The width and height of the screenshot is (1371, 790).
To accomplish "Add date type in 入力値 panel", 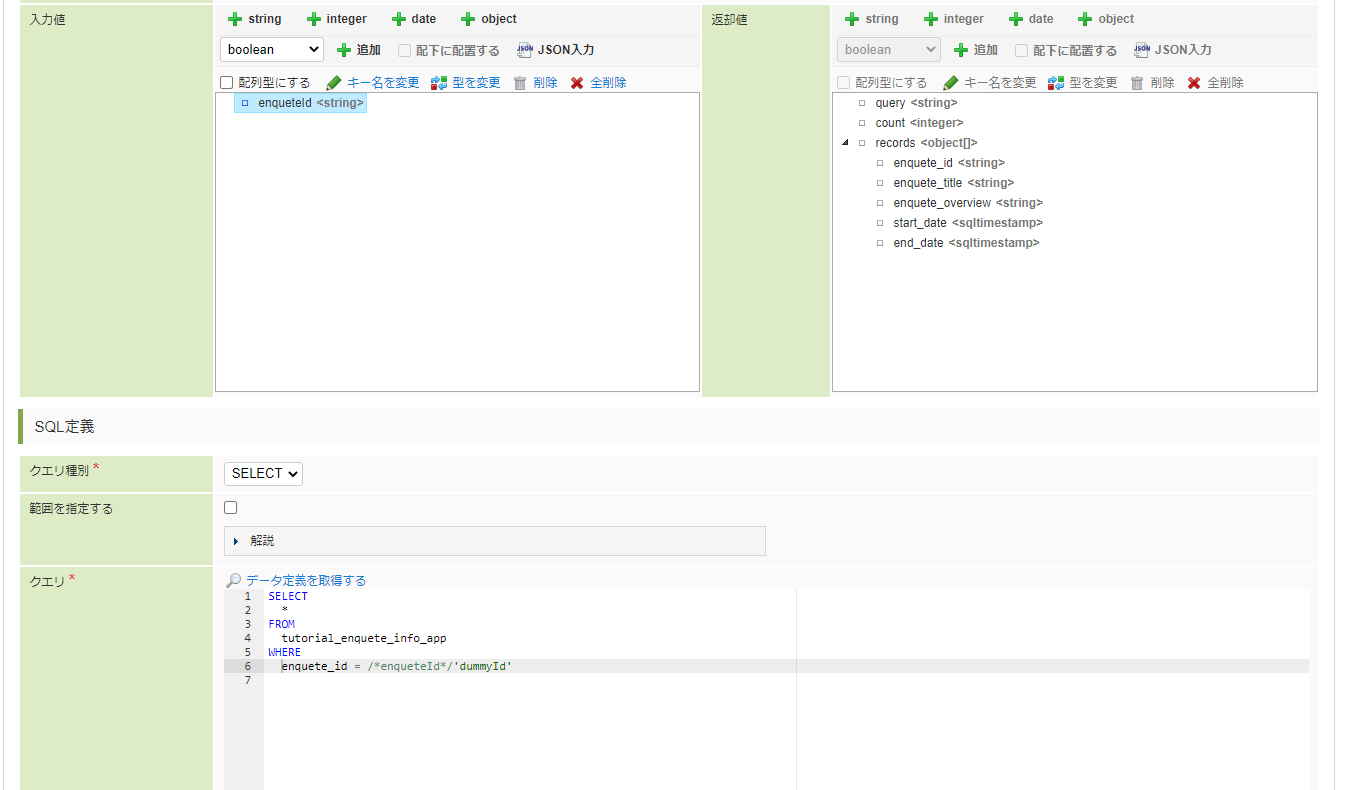I will click(x=414, y=19).
